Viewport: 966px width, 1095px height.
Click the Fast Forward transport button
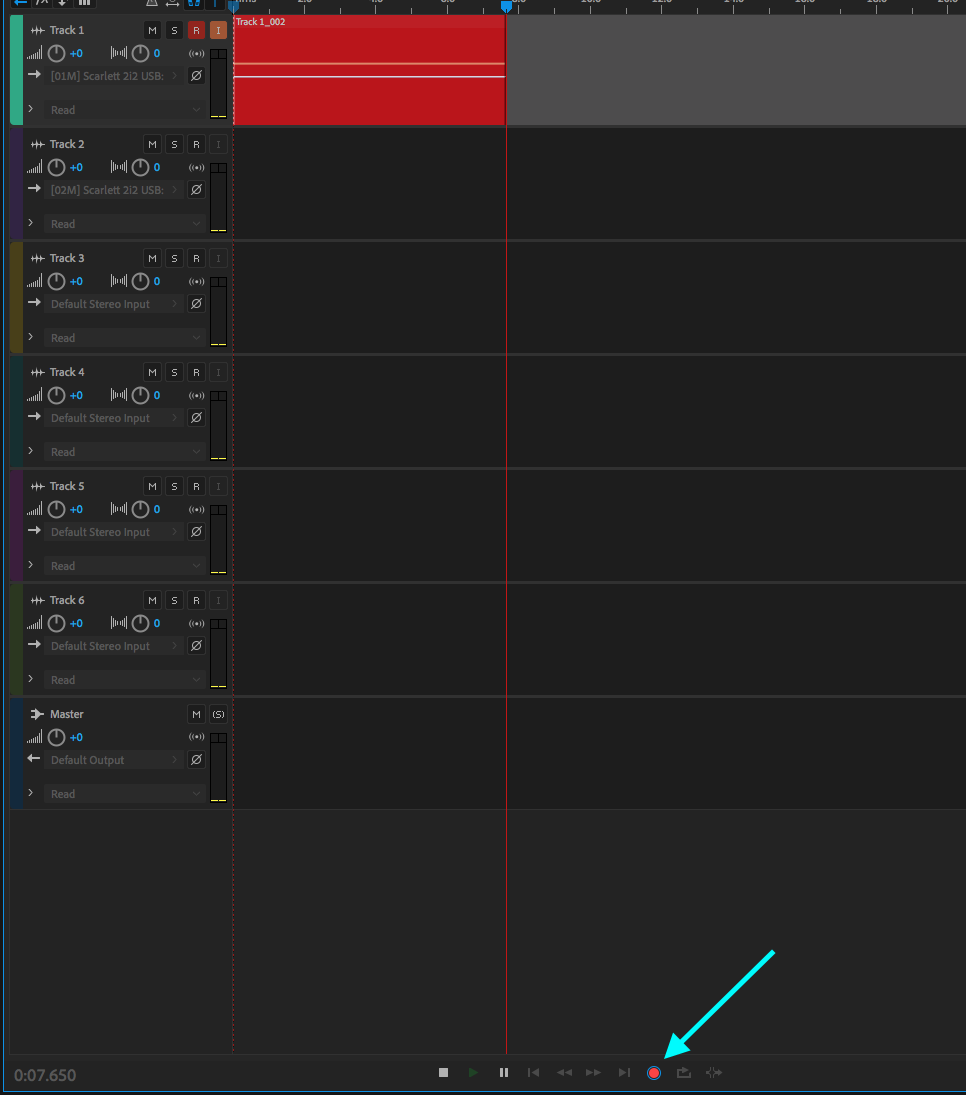click(x=593, y=1073)
